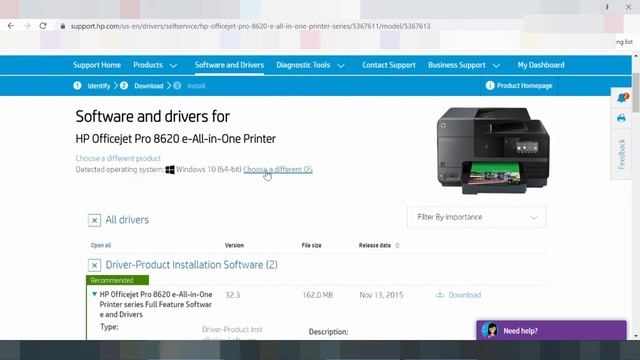This screenshot has width=640, height=360.
Task: Collapse the Full Feature Software triangle
Action: (x=94, y=294)
